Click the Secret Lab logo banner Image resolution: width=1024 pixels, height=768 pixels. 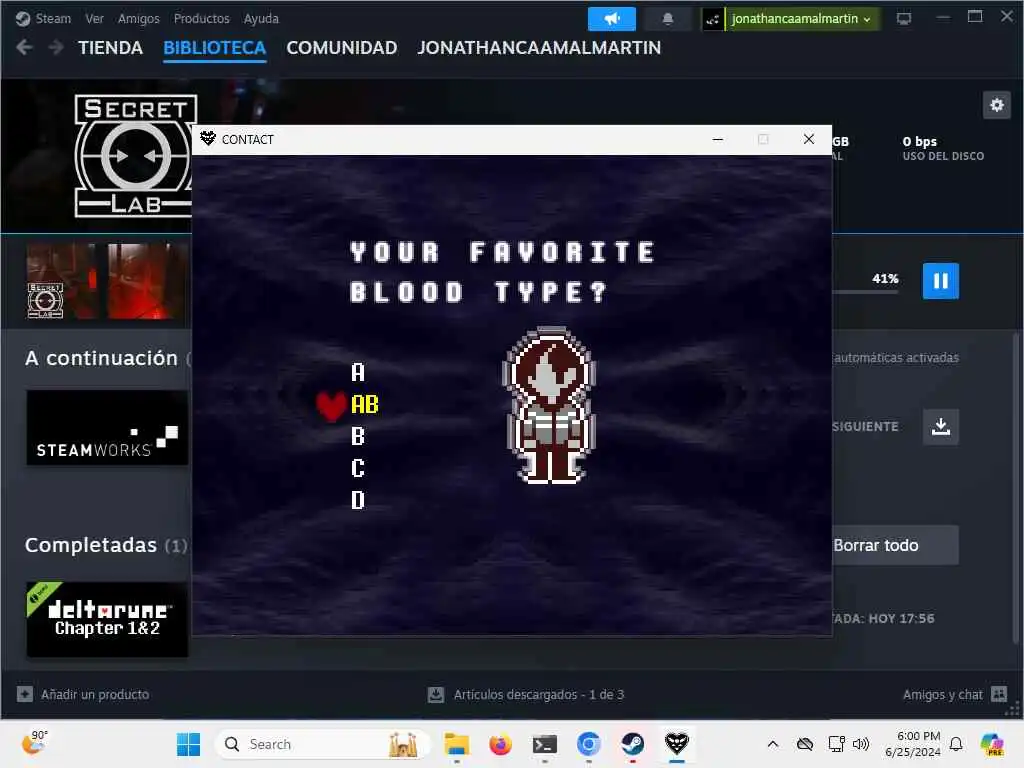(x=136, y=155)
